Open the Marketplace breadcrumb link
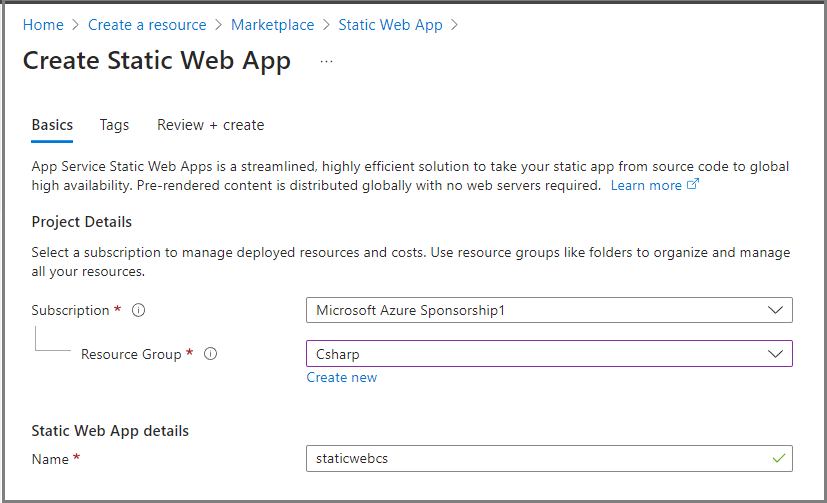Screen dimensions: 827x503 [x=273, y=25]
